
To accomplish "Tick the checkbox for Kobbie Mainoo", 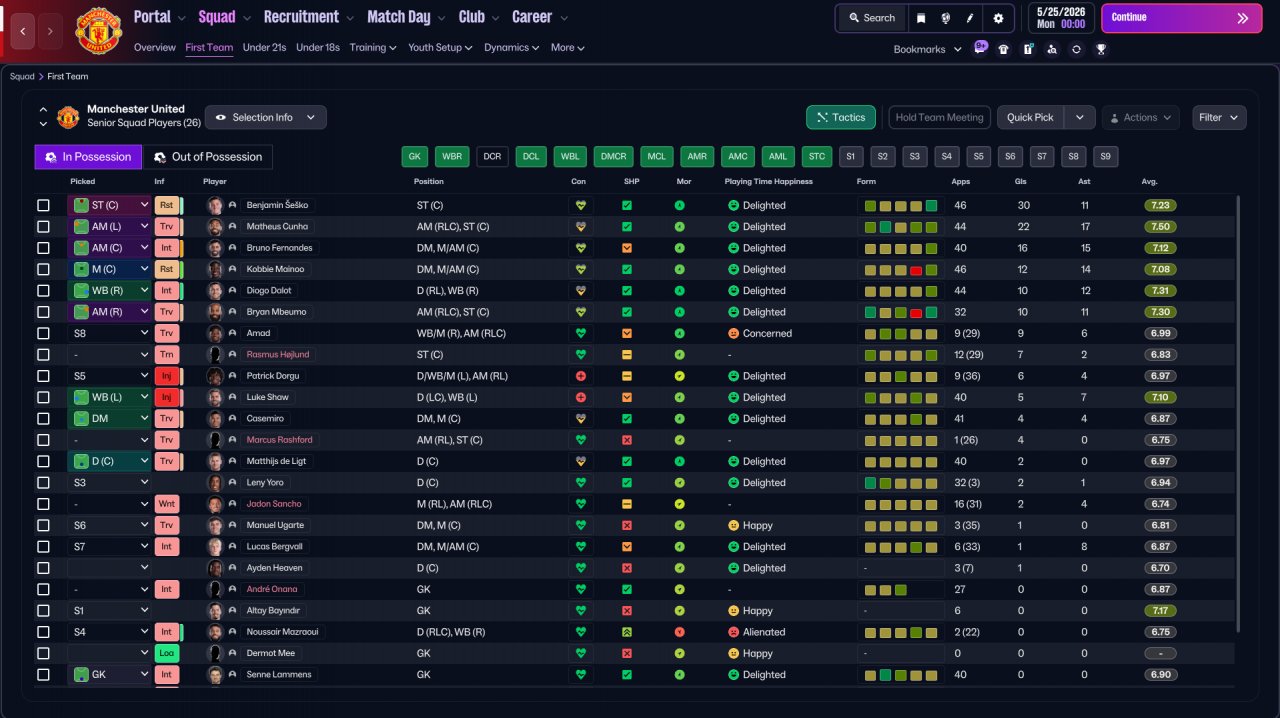I will (x=43, y=269).
